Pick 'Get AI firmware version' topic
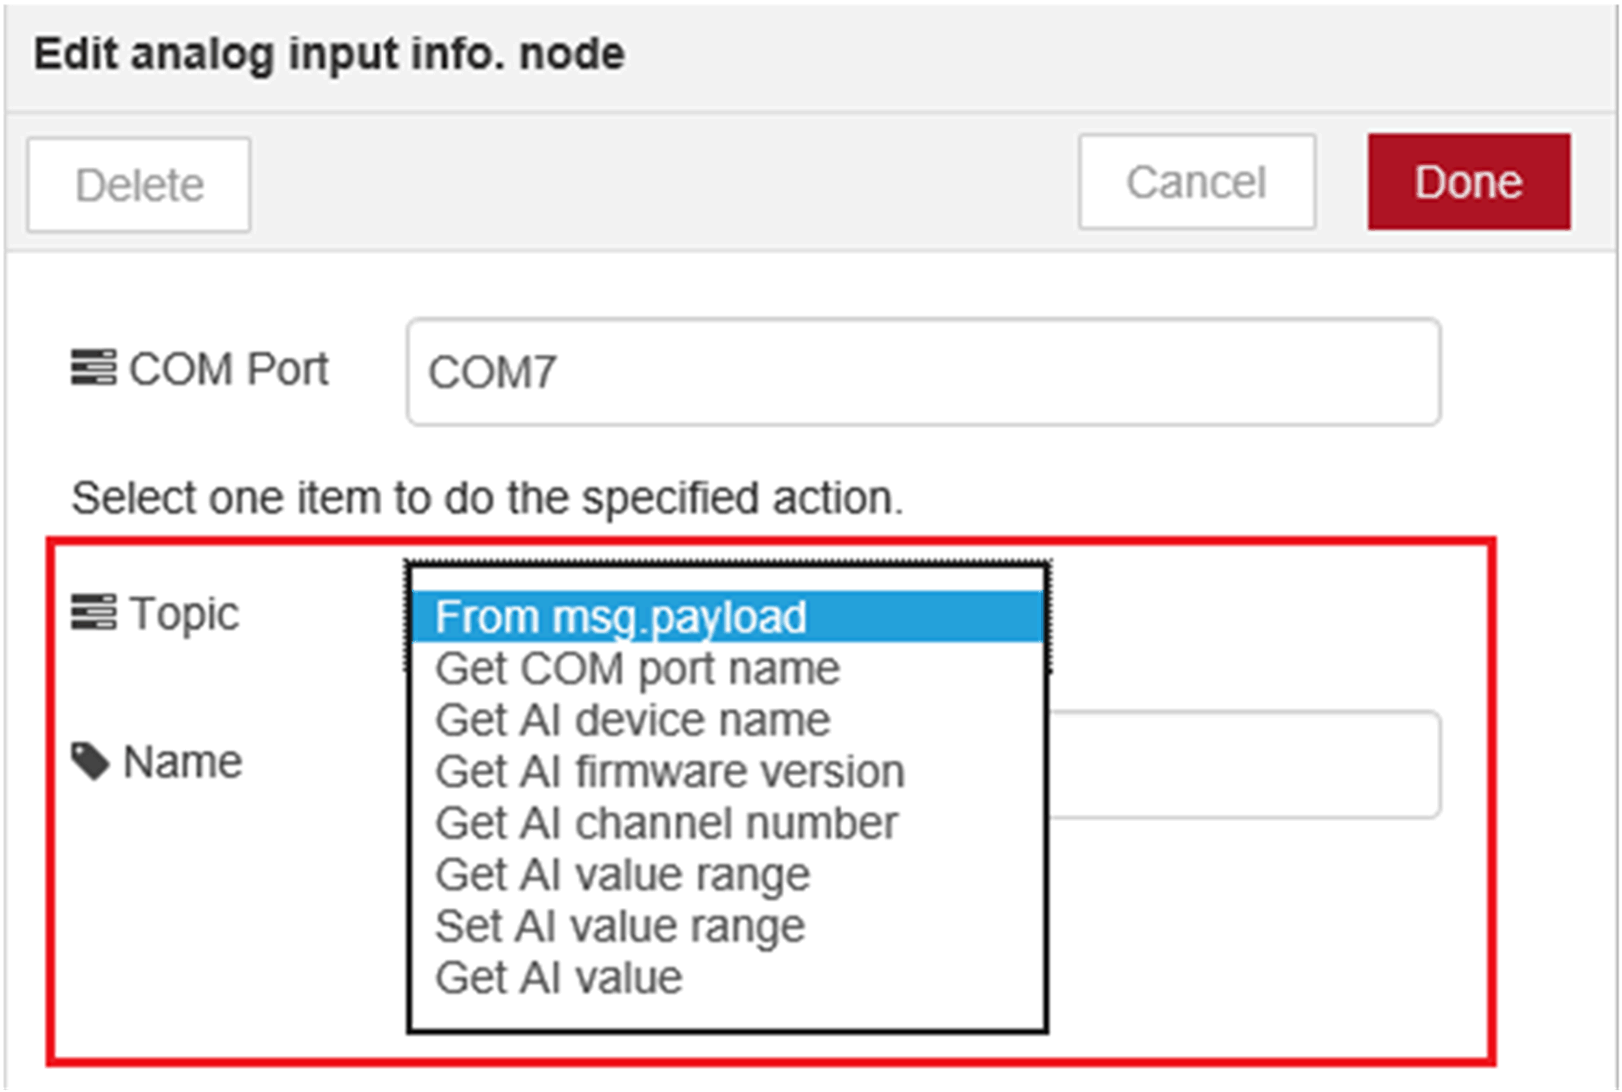This screenshot has height=1092, width=1622. [669, 772]
